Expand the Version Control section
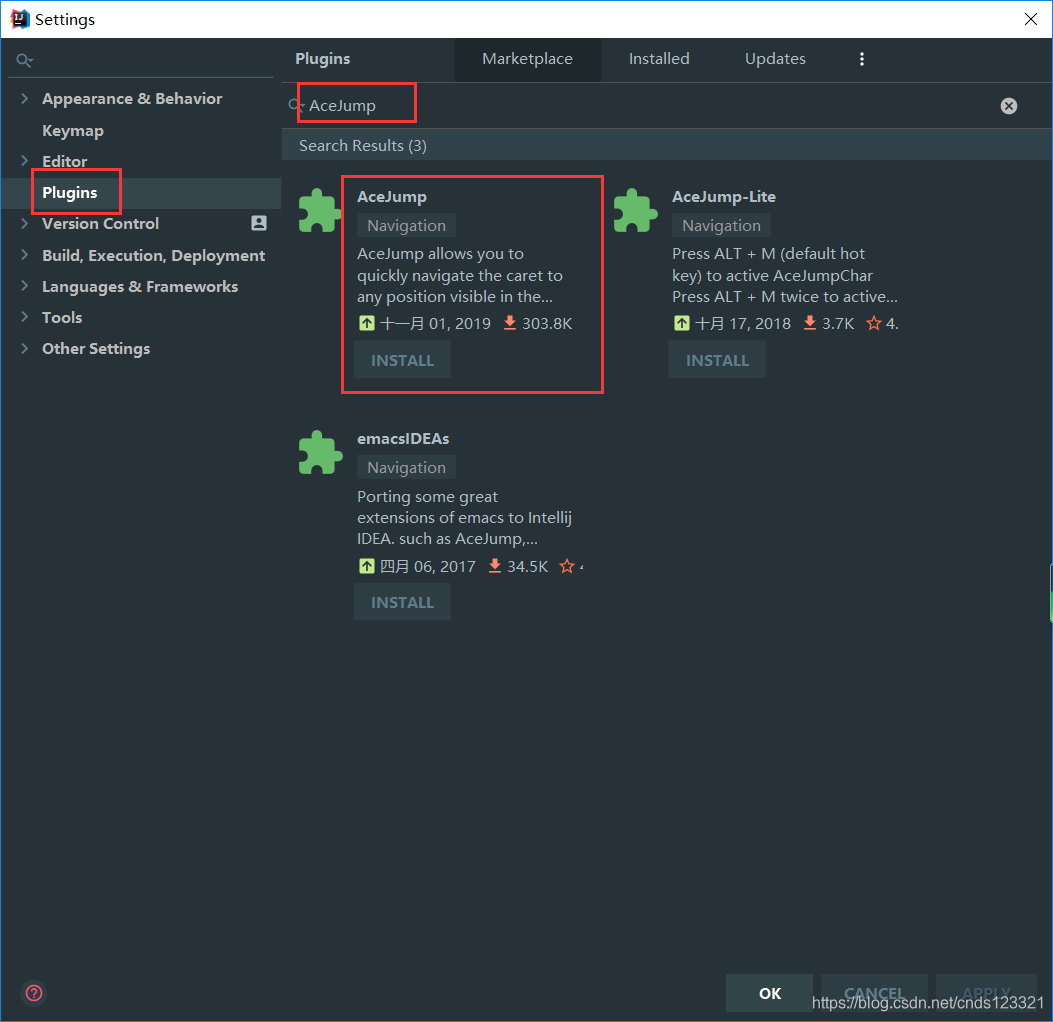This screenshot has height=1022, width=1053. pos(25,223)
